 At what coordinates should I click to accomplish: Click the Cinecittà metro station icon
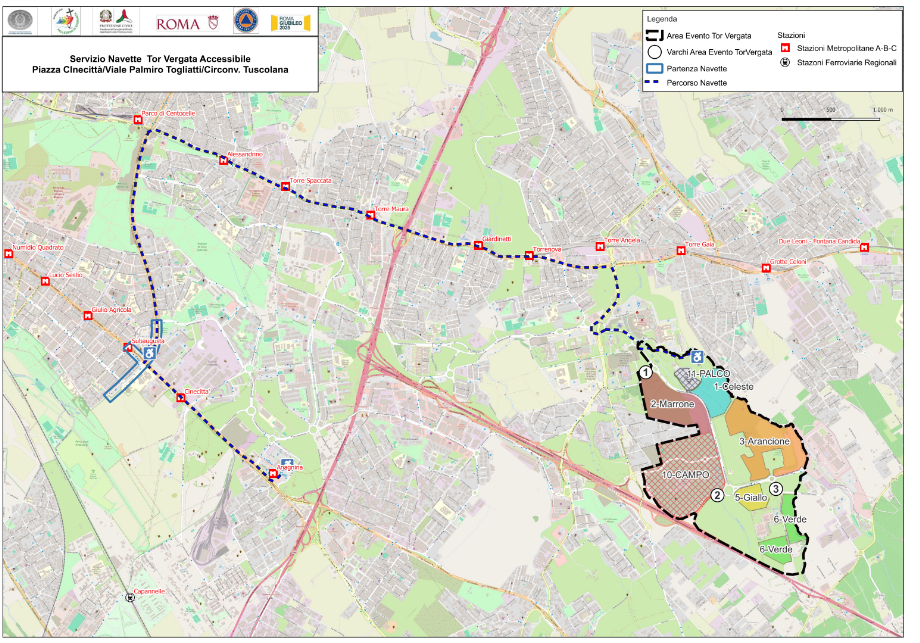point(181,398)
